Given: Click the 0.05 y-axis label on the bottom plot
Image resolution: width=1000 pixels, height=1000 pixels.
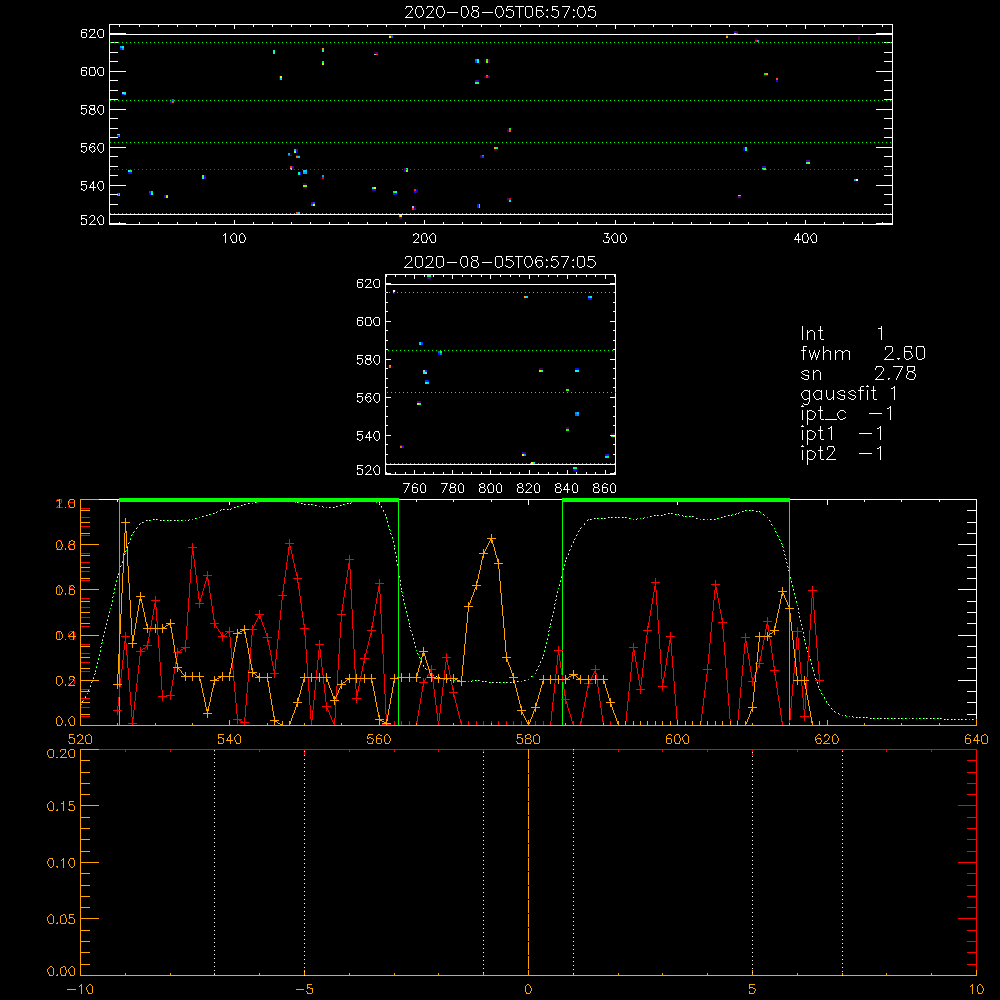Looking at the screenshot, I should (x=61, y=919).
